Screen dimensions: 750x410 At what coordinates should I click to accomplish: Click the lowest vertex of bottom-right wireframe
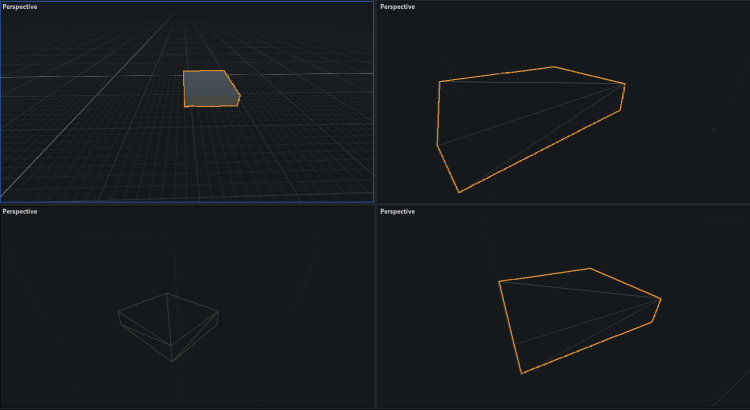click(521, 374)
